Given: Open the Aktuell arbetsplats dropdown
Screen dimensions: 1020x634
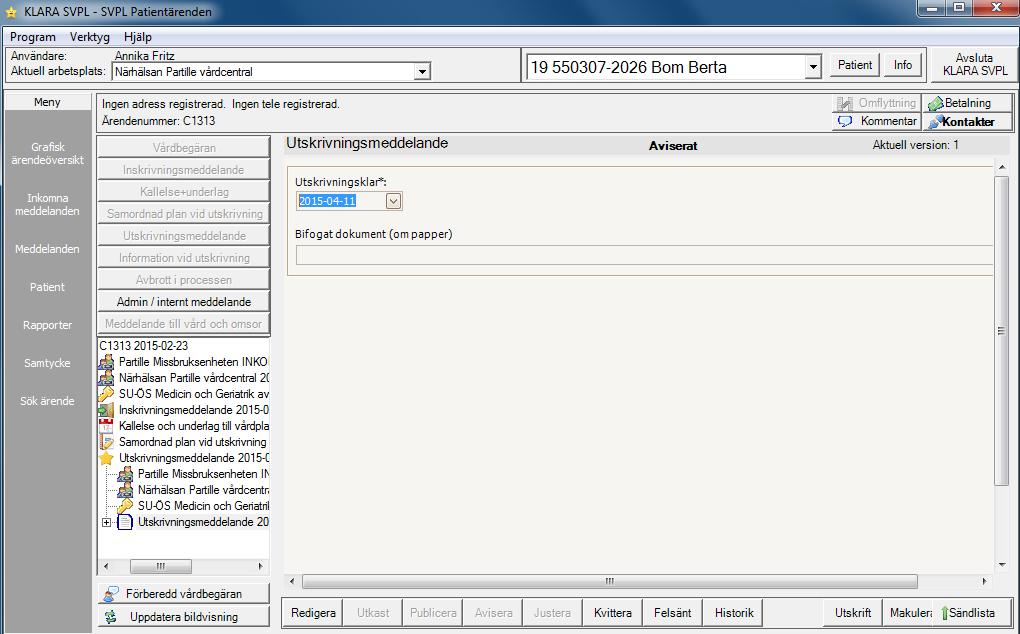Looking at the screenshot, I should tap(422, 72).
